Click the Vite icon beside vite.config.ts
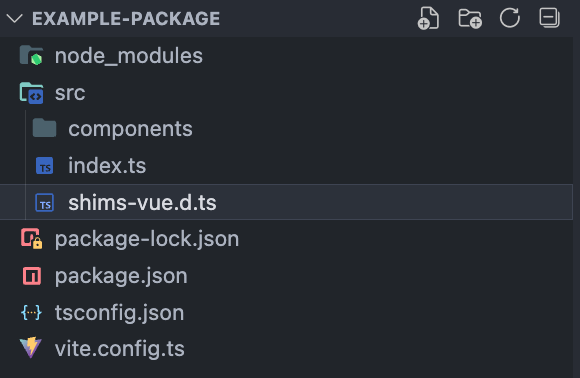580x378 pixels. (31, 348)
